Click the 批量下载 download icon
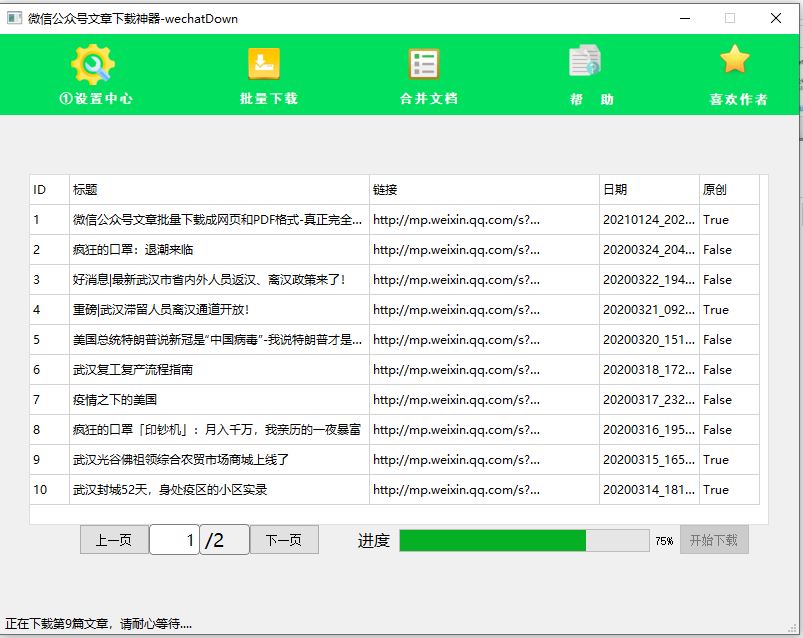The width and height of the screenshot is (803, 638). point(264,63)
